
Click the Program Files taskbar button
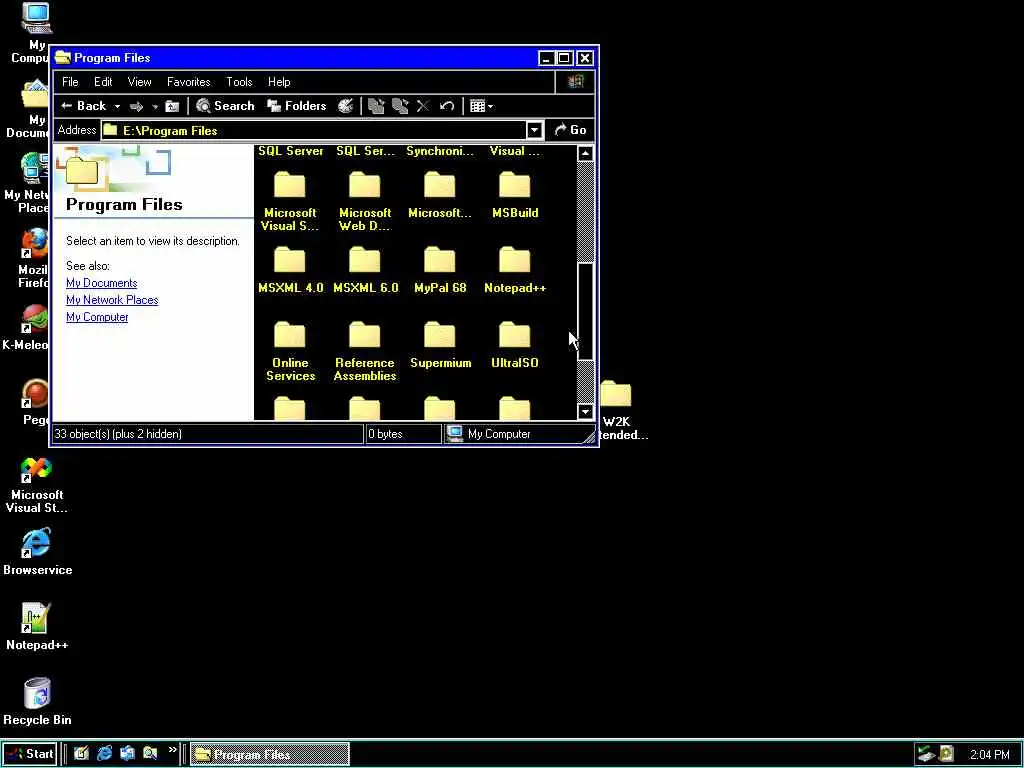pyautogui.click(x=269, y=754)
